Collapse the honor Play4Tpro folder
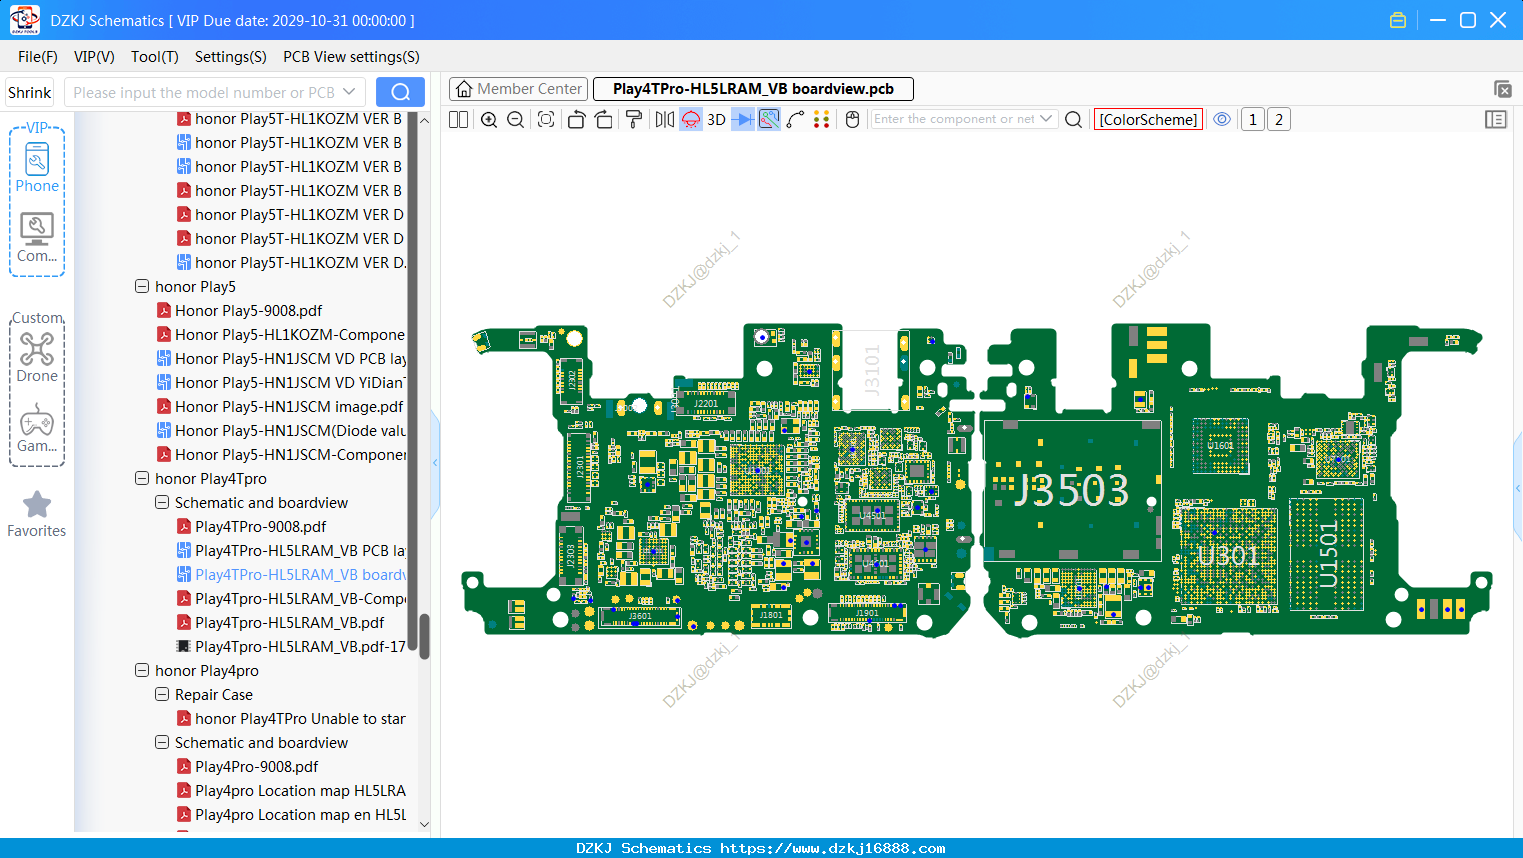 tap(142, 478)
